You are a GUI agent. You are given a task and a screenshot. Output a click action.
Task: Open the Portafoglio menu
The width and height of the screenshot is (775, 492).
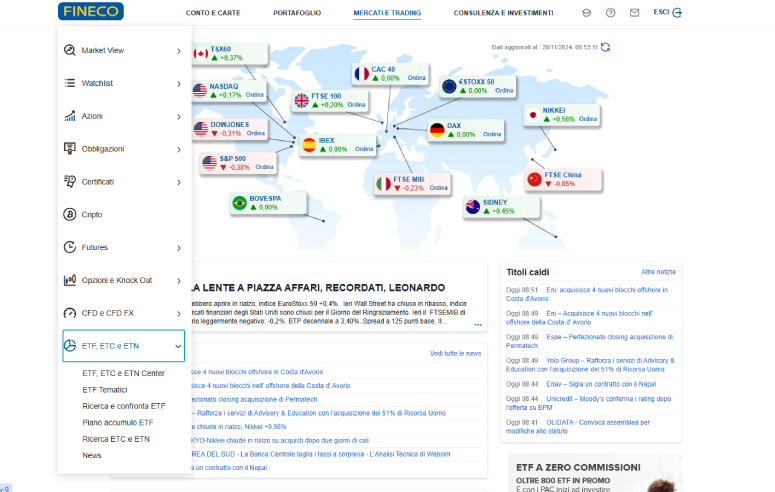coord(297,13)
